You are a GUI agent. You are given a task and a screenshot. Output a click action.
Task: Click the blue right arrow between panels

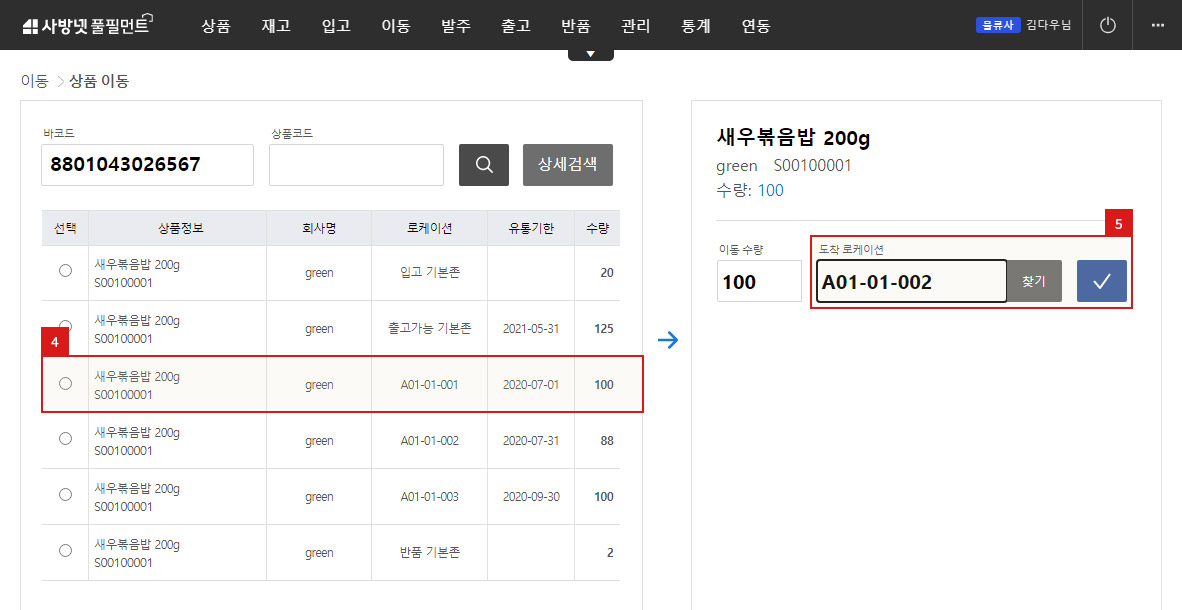pos(668,340)
